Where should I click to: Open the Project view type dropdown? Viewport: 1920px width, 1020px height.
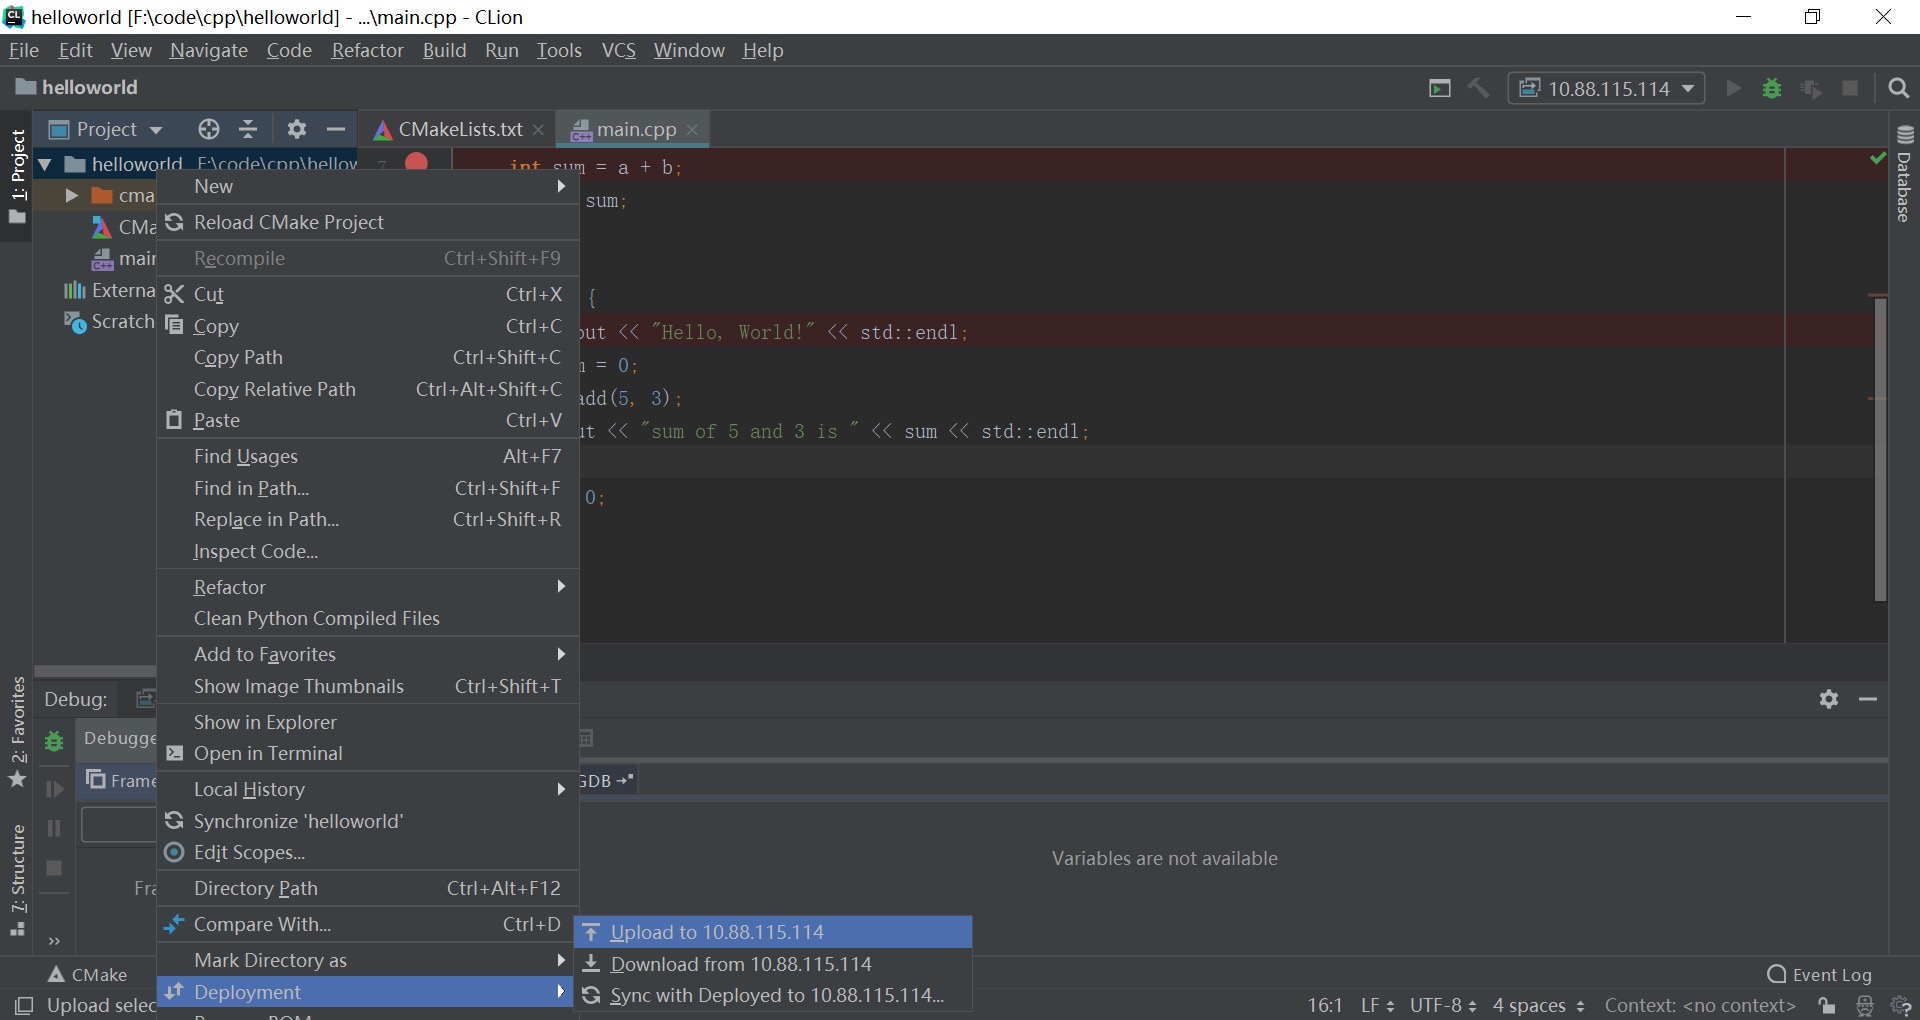[x=106, y=129]
